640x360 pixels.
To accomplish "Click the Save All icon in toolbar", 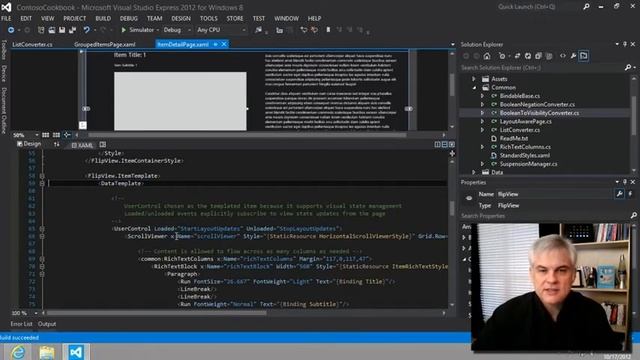I will [x=72, y=30].
